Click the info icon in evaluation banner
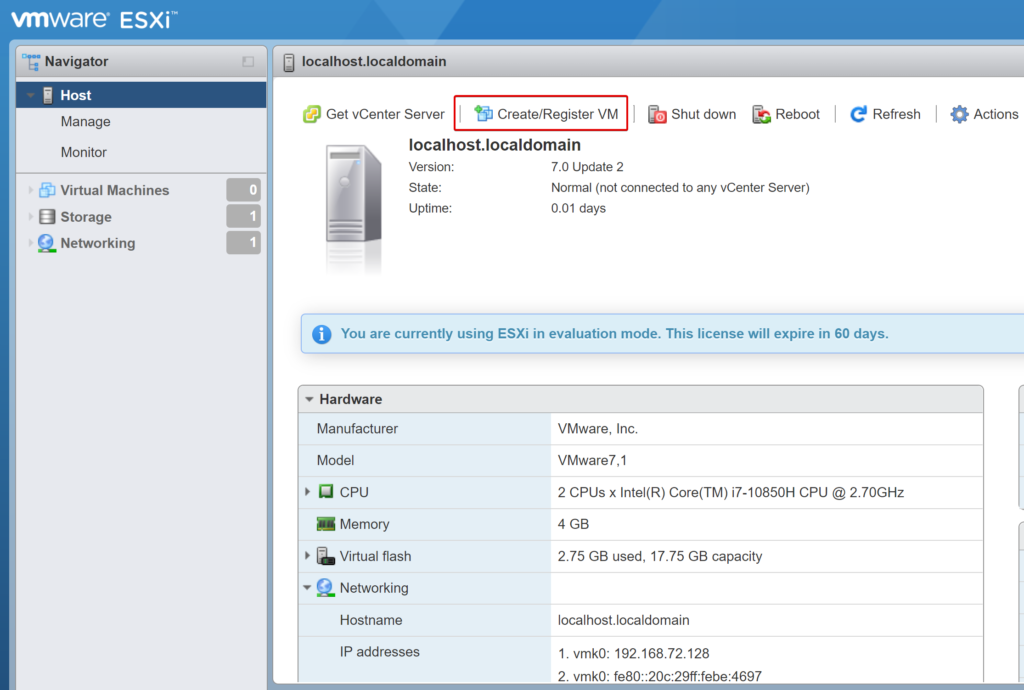Viewport: 1024px width, 690px height. [x=321, y=334]
